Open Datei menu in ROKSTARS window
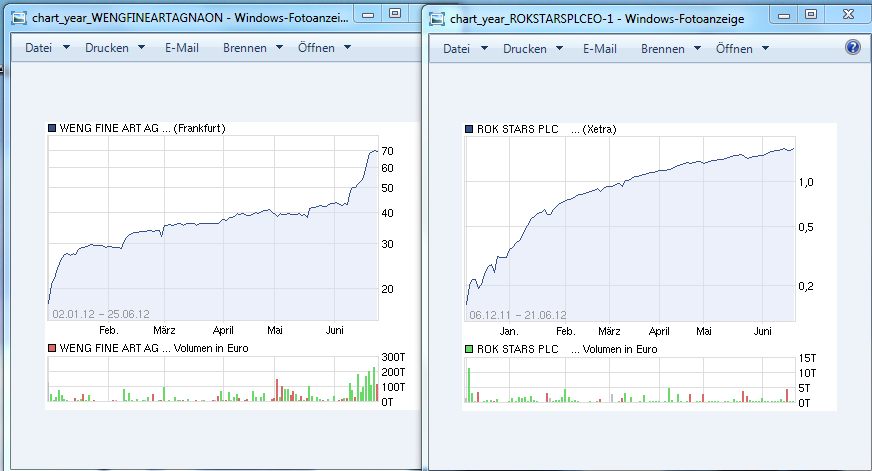 [465, 49]
